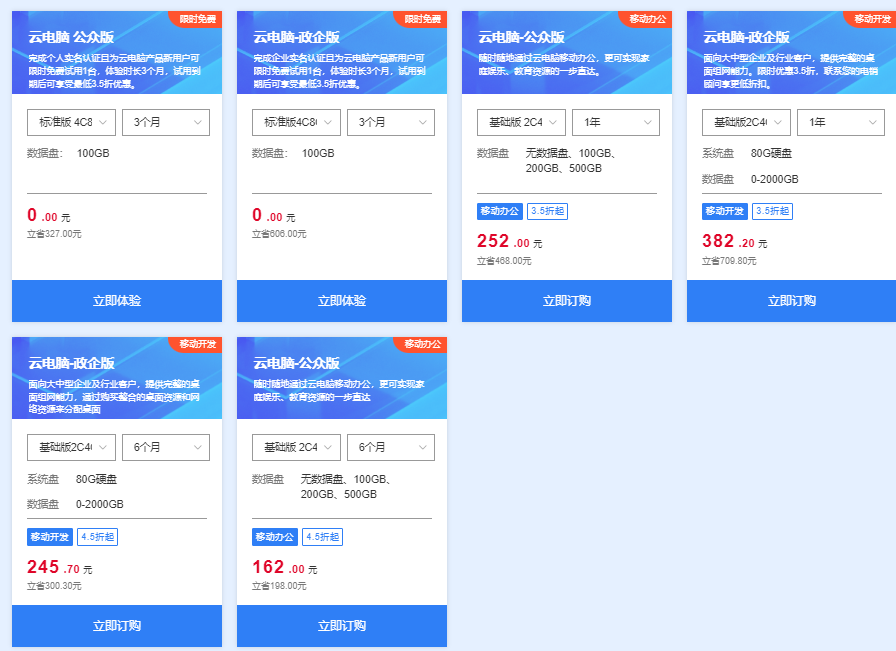Expand the 1年 duration dropdown in the 382.20元 card
Screen dimensions: 896x651
tap(841, 122)
